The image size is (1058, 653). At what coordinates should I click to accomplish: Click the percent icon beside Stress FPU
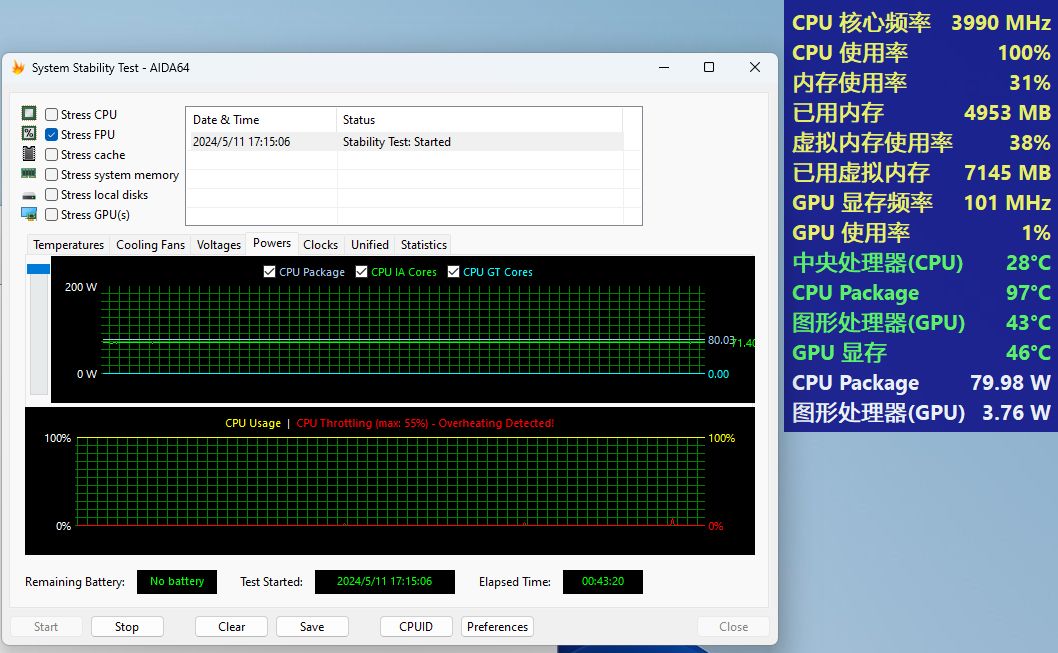(29, 134)
